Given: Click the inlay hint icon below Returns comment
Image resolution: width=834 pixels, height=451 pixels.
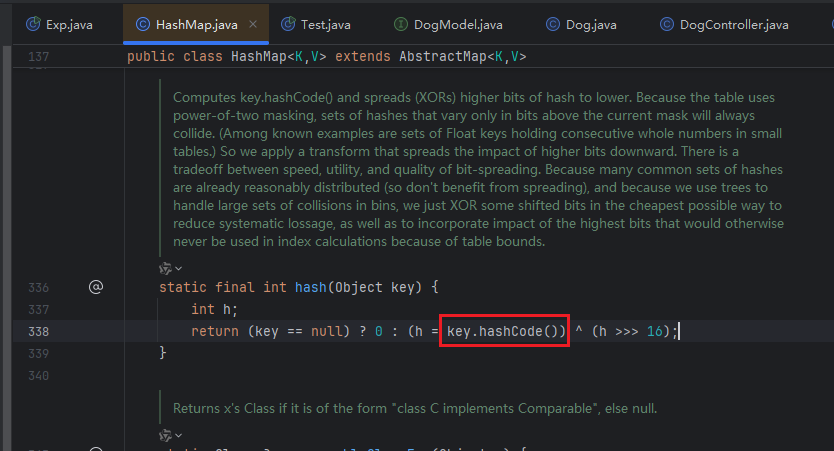Looking at the screenshot, I should 165,436.
